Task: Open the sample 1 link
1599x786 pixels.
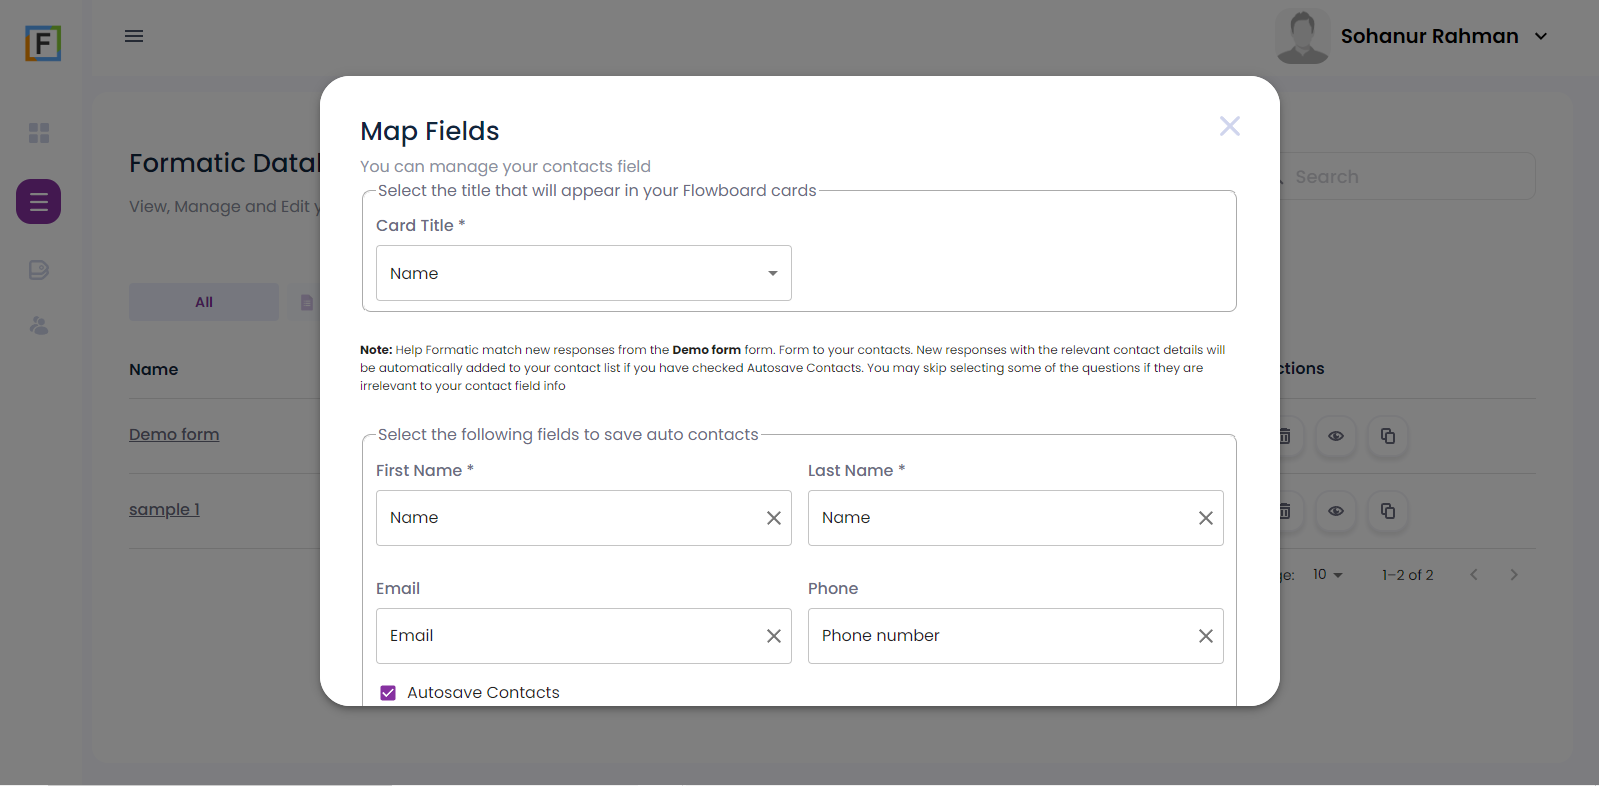Action: coord(164,509)
